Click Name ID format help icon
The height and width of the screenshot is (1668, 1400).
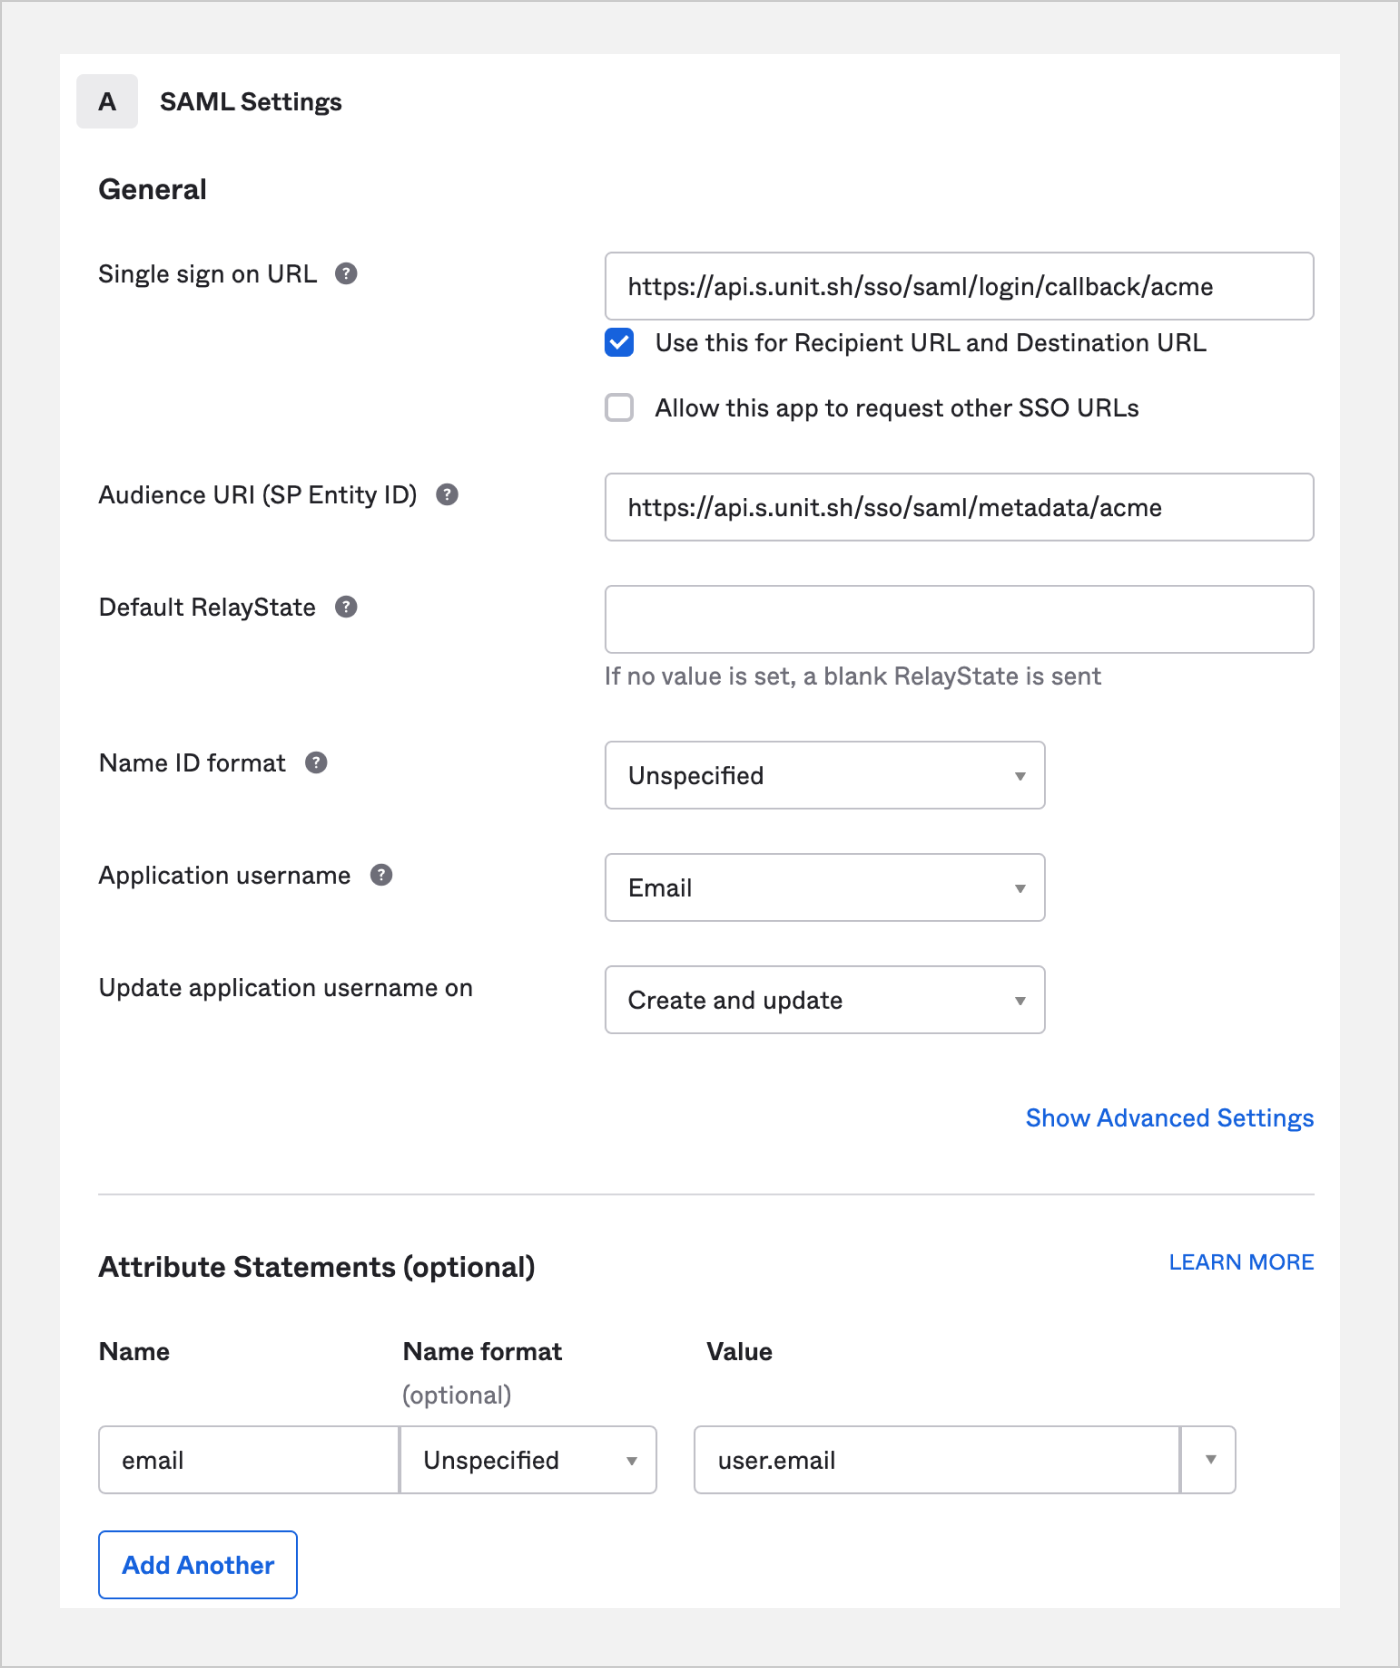coord(316,763)
